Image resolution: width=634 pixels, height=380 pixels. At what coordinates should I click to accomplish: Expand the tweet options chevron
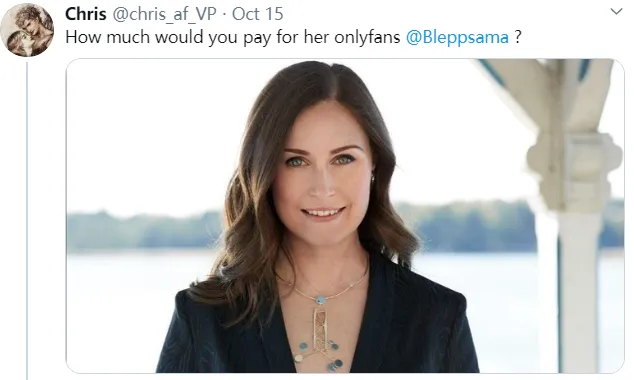point(616,11)
